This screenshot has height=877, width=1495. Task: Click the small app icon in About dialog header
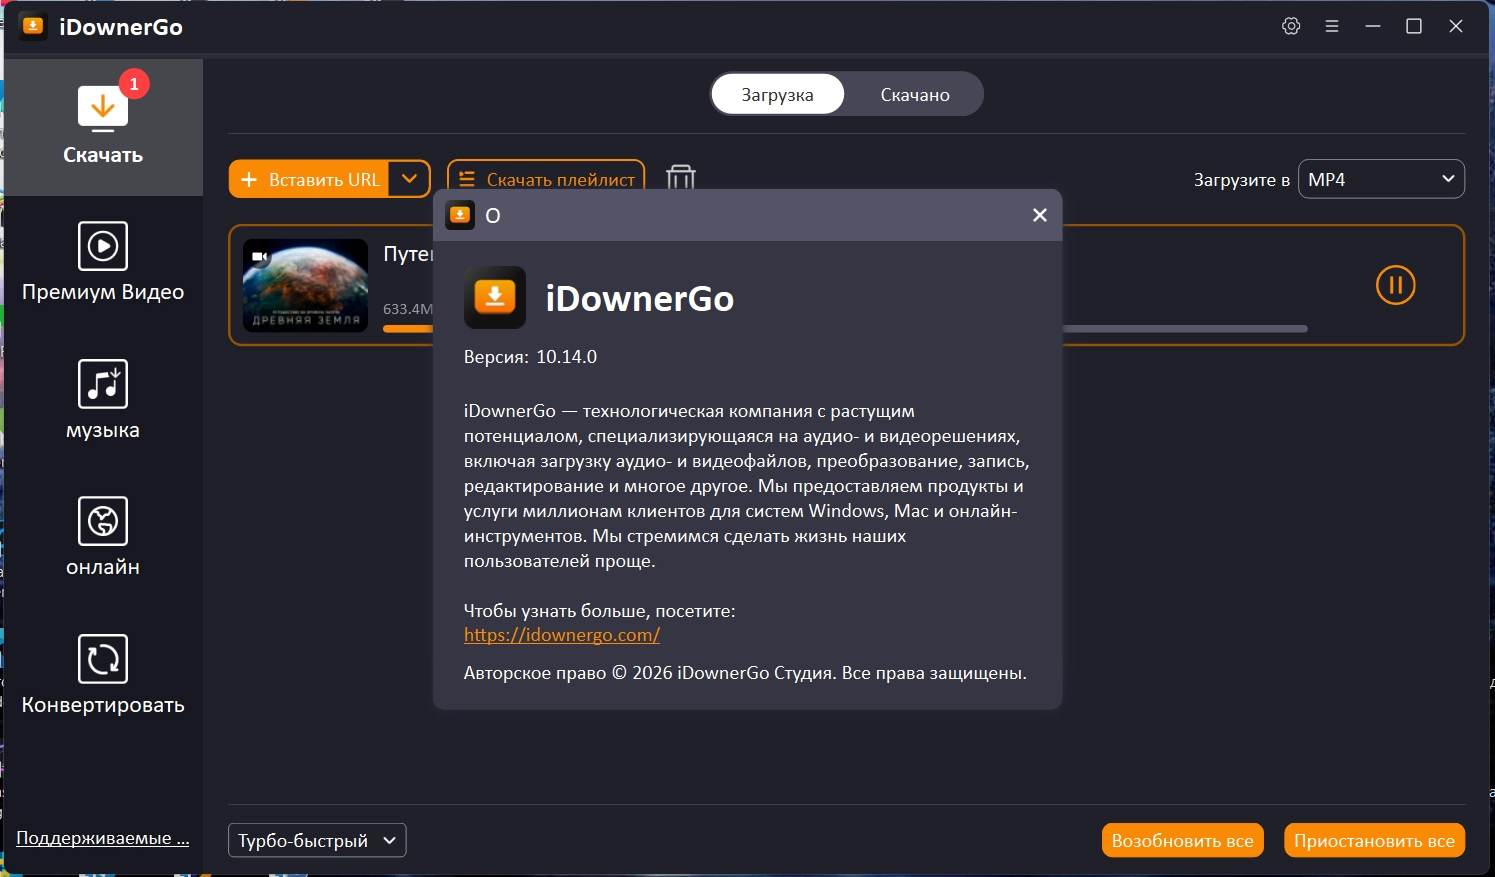(460, 215)
